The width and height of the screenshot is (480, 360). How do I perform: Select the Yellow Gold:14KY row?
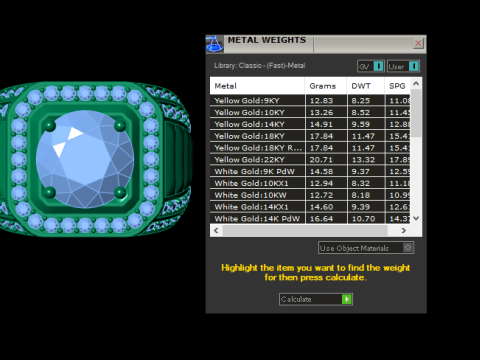coord(310,124)
